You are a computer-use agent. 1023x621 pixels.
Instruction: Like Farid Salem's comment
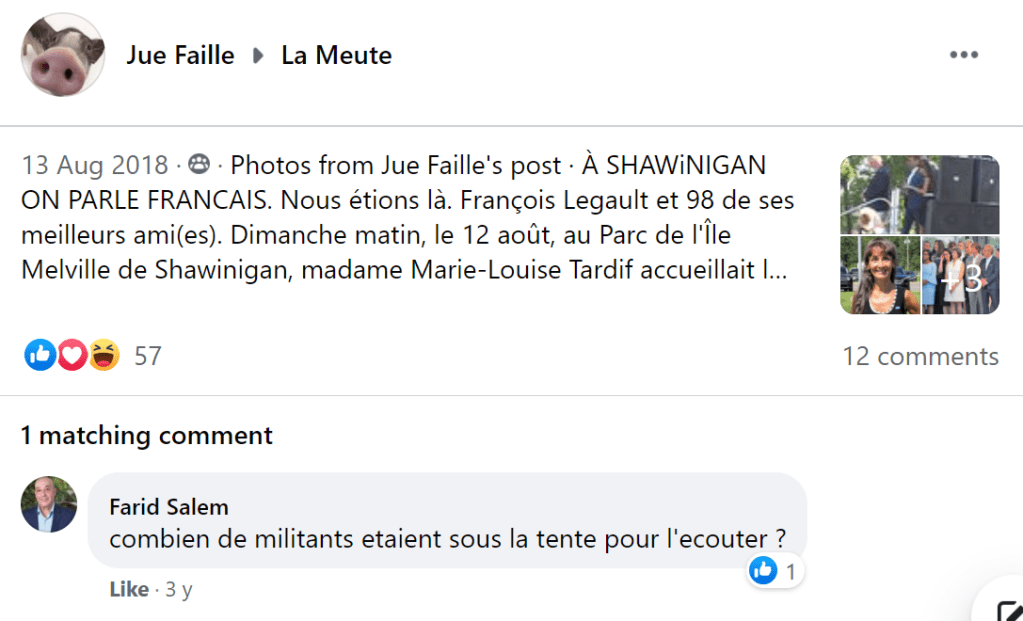129,590
